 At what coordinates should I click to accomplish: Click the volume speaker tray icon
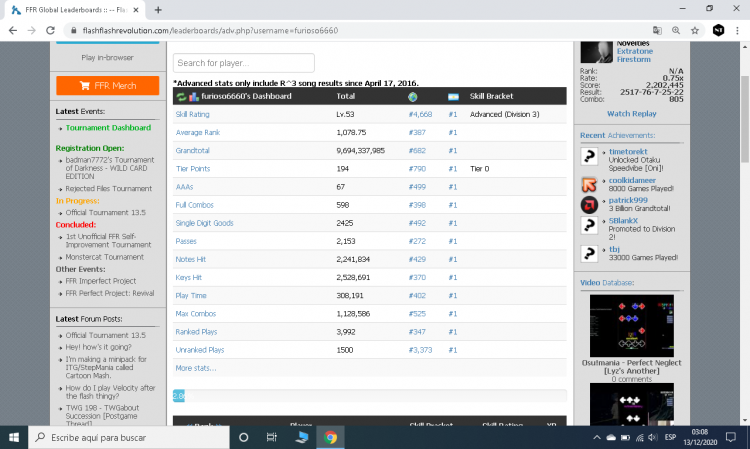tap(653, 437)
